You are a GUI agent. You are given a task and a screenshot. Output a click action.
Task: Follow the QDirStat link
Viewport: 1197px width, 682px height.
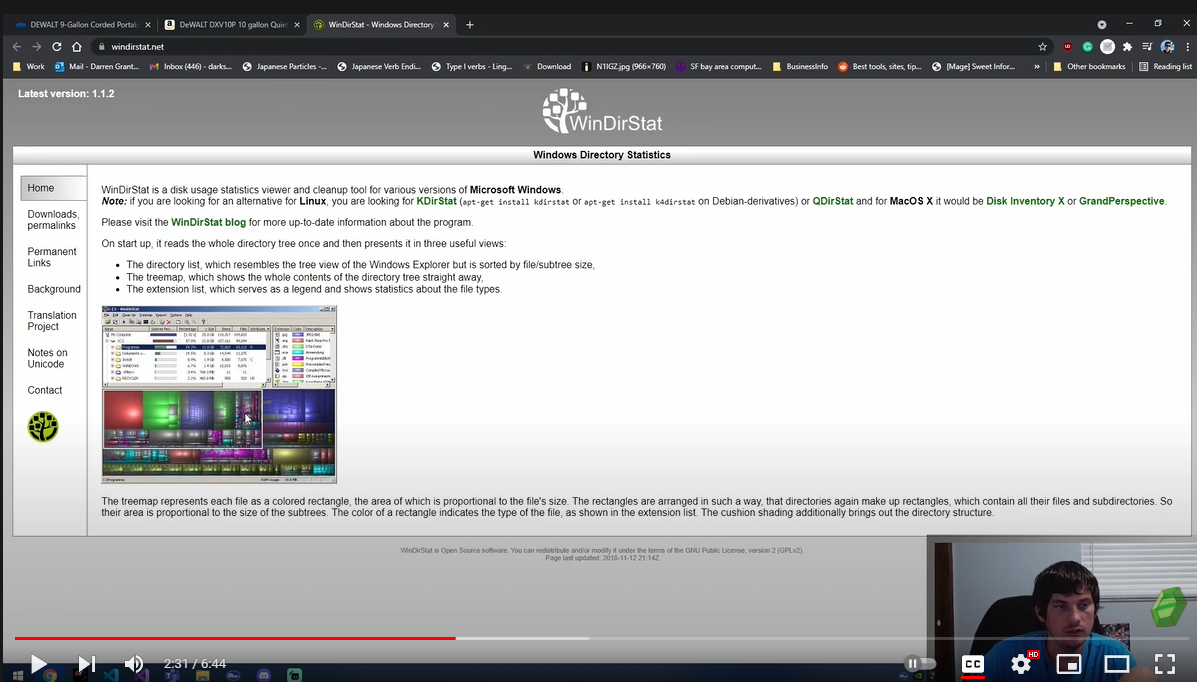click(832, 202)
